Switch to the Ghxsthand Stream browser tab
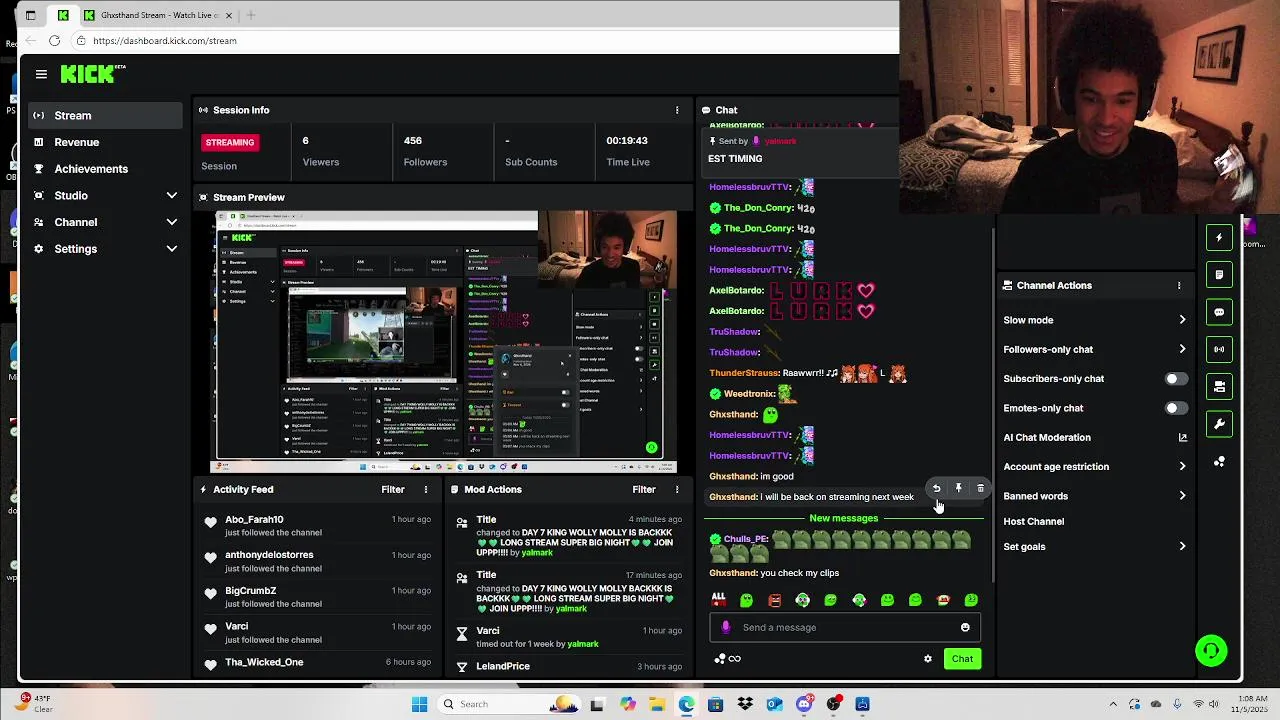 159,15
